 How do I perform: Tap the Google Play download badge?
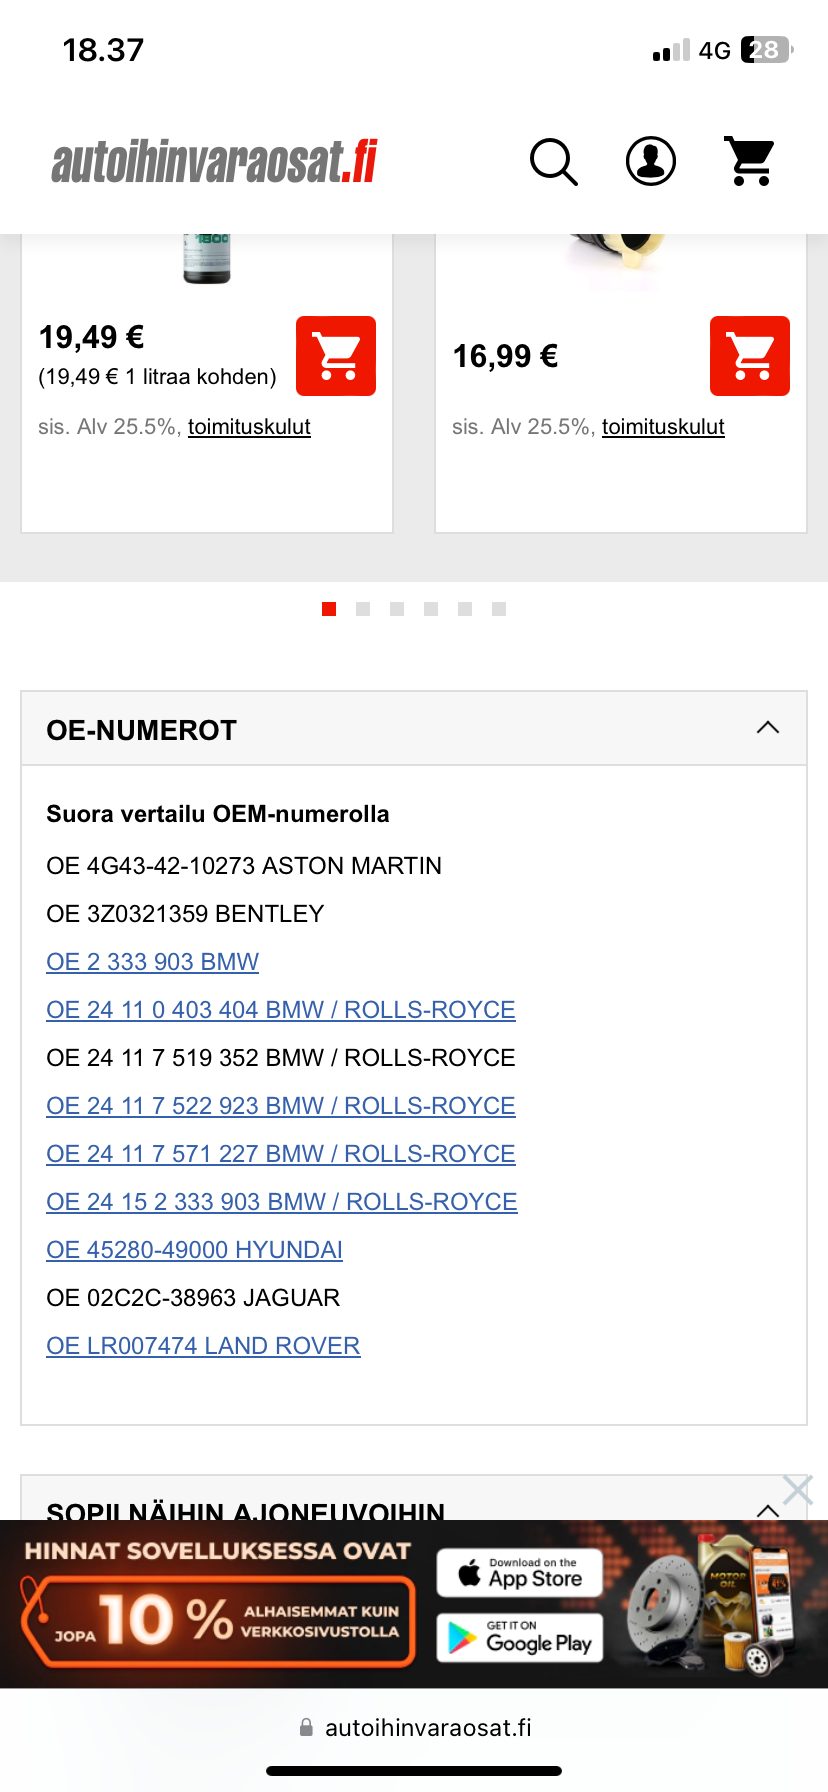point(520,1638)
